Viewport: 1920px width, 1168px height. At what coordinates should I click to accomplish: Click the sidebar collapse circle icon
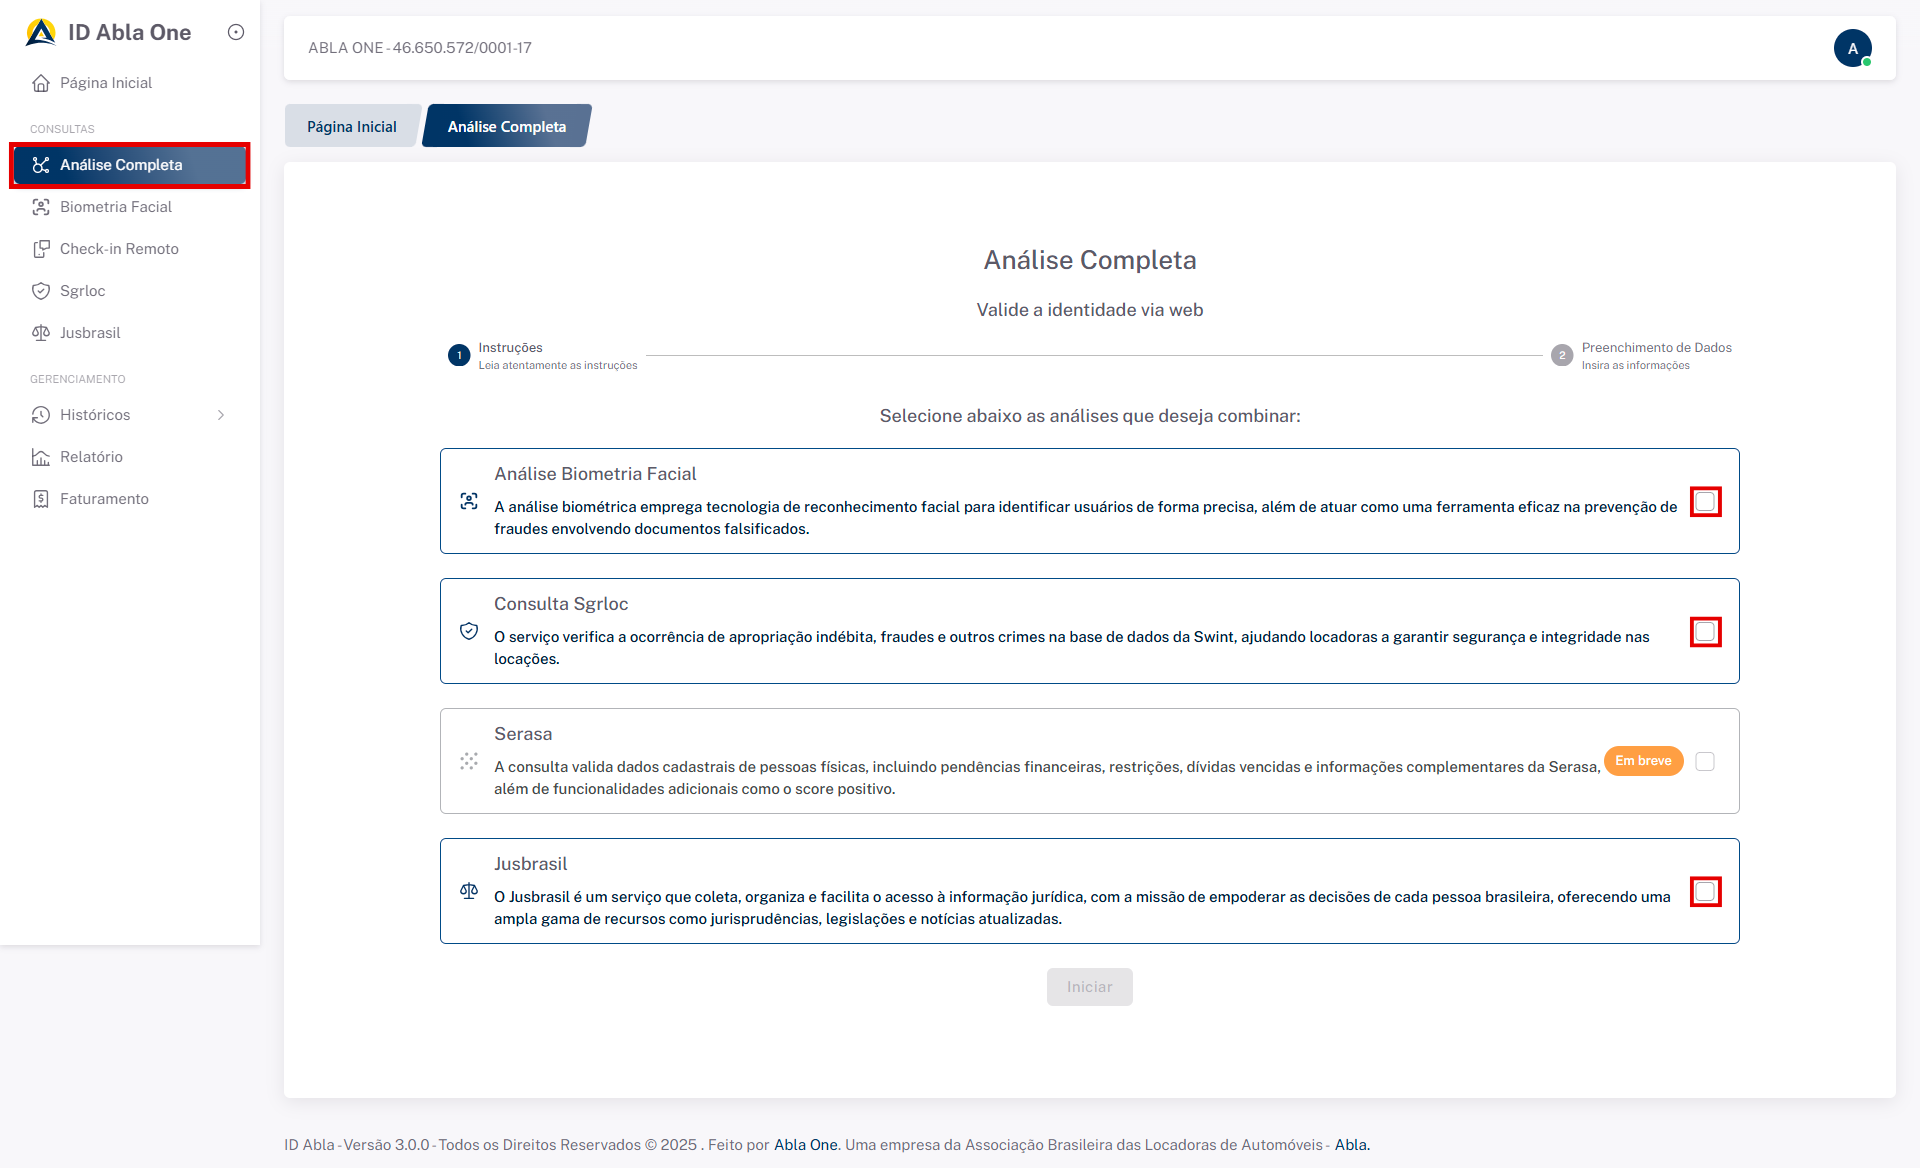pyautogui.click(x=236, y=32)
